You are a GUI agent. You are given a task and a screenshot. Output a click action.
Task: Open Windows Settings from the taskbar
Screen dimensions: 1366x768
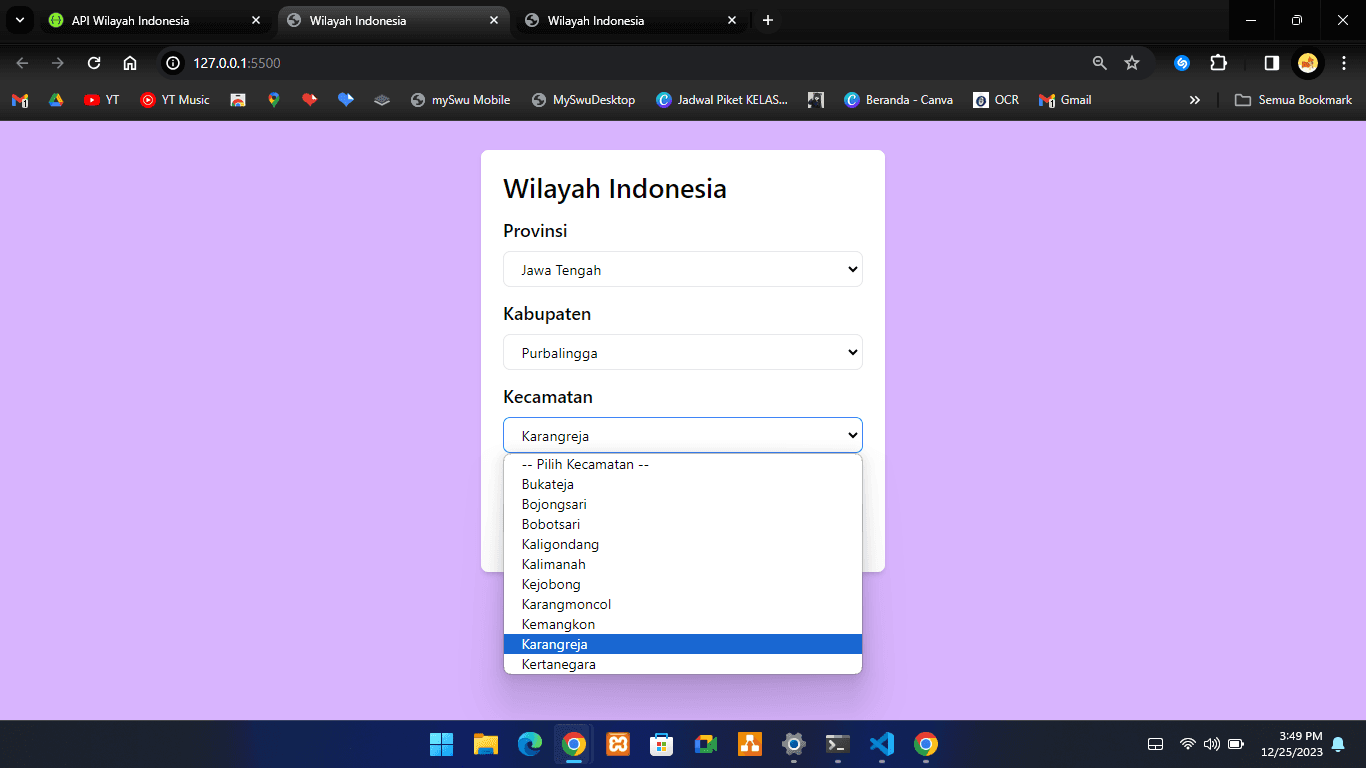(793, 744)
